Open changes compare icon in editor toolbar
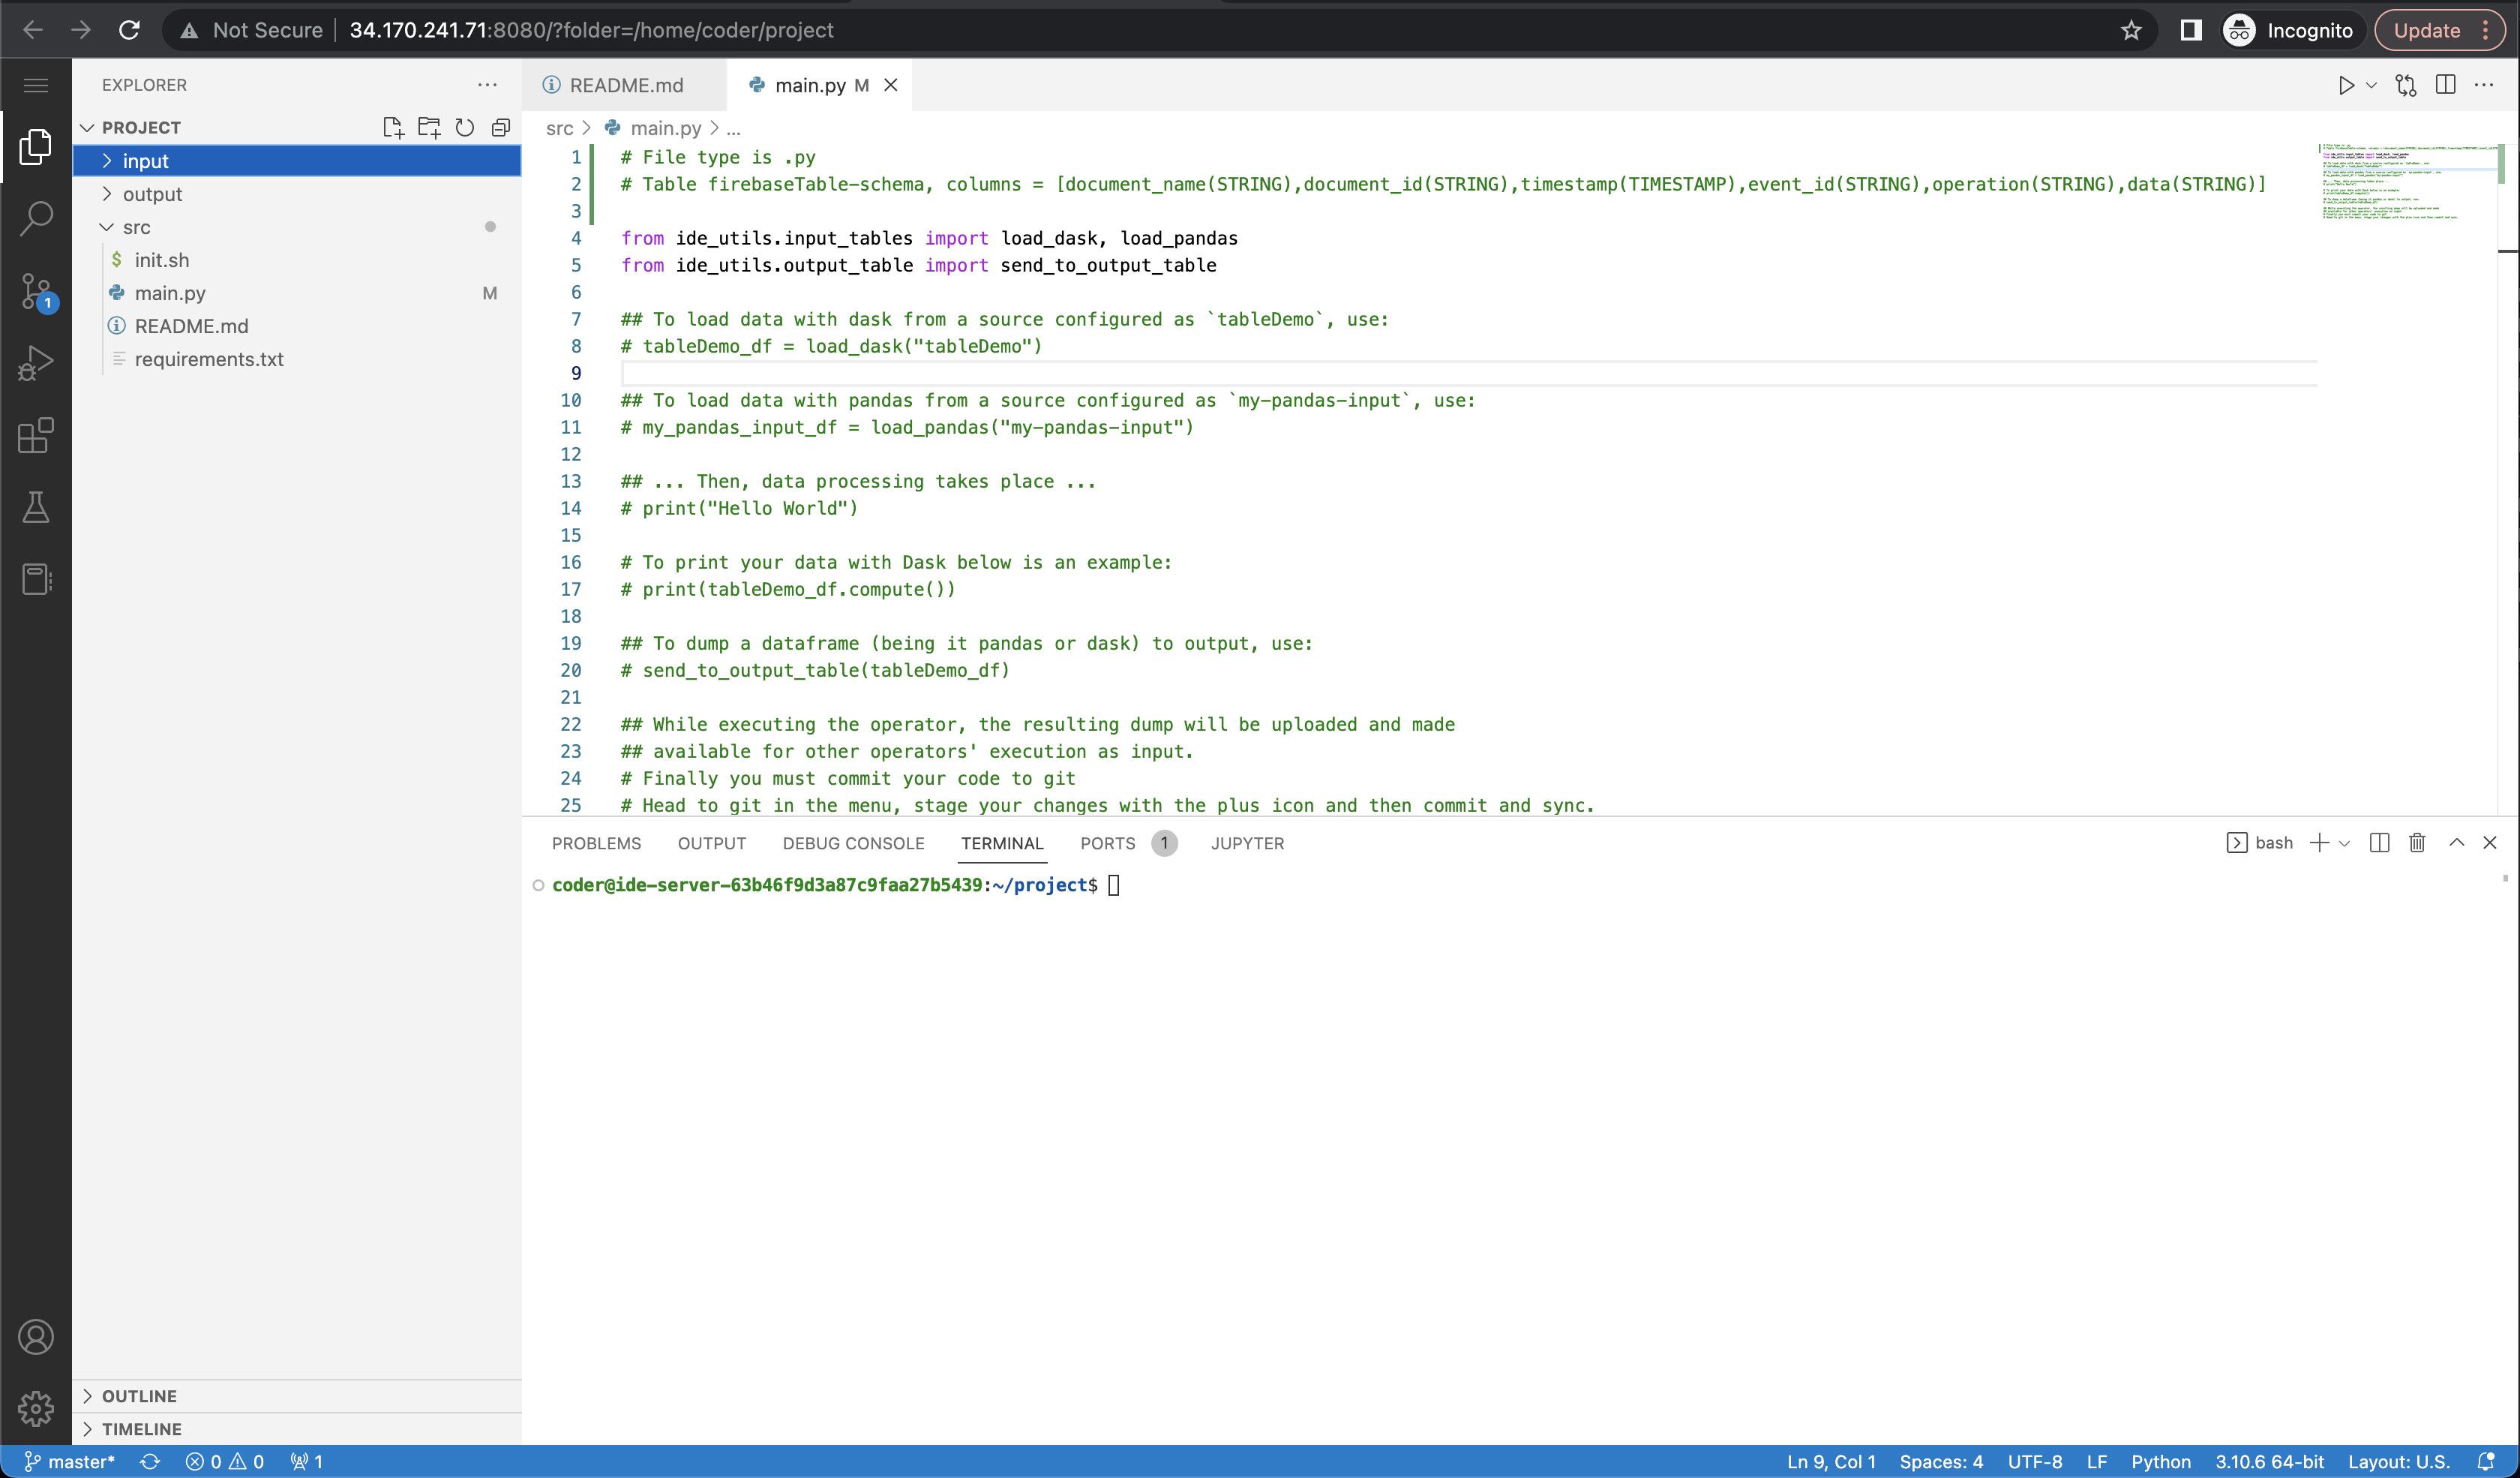The height and width of the screenshot is (1478, 2520). coord(2406,85)
